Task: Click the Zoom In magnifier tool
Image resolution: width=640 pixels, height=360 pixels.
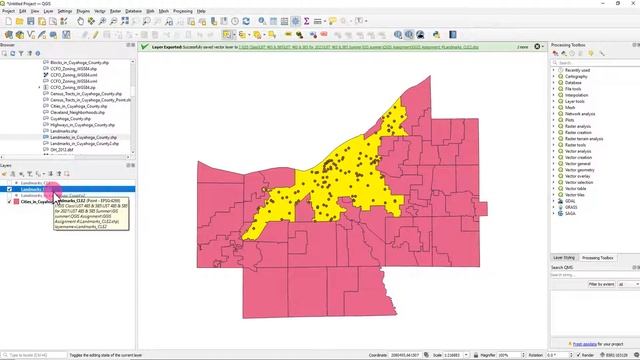Action: [102, 21]
